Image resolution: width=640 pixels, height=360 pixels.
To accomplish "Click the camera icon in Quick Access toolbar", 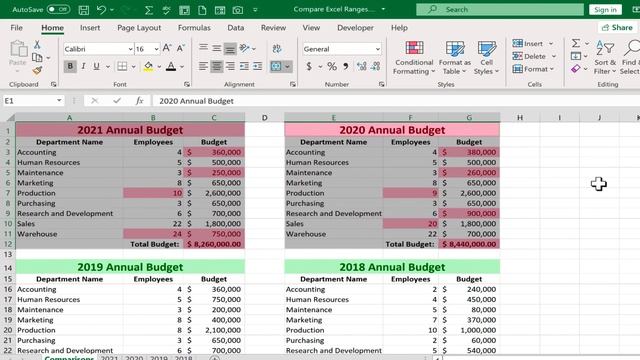I will pos(238,10).
